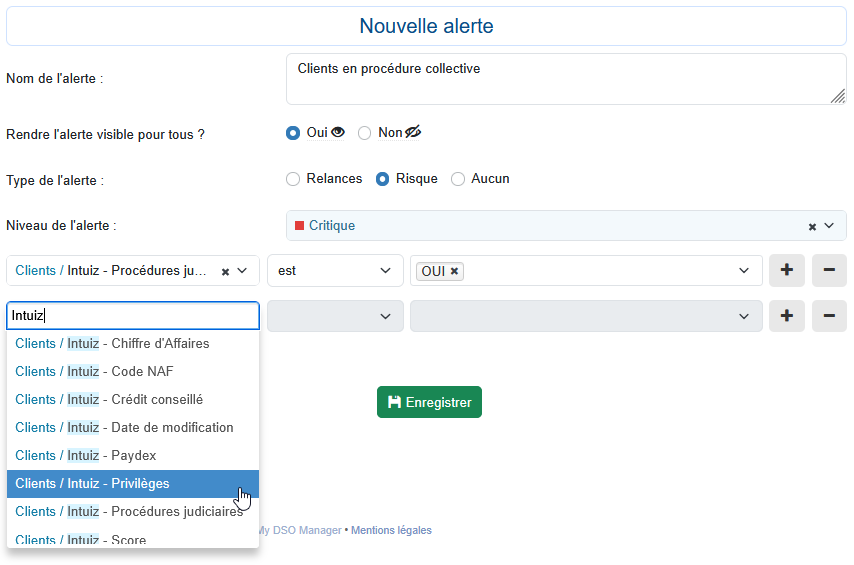
Task: Click the Critique level text
Action: click(332, 226)
